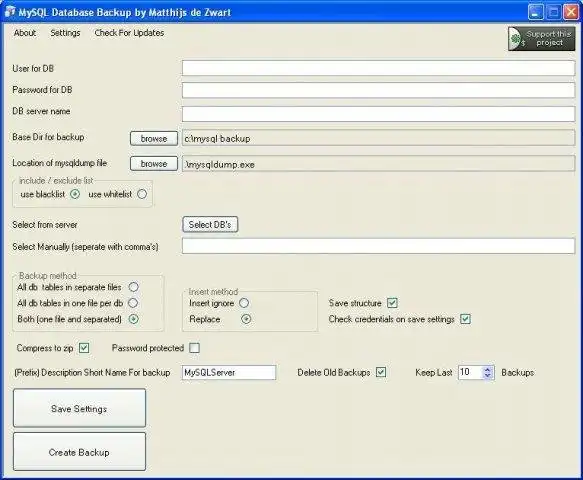Screen dimensions: 583x480
Task: Select Replace insert method
Action: click(x=246, y=319)
